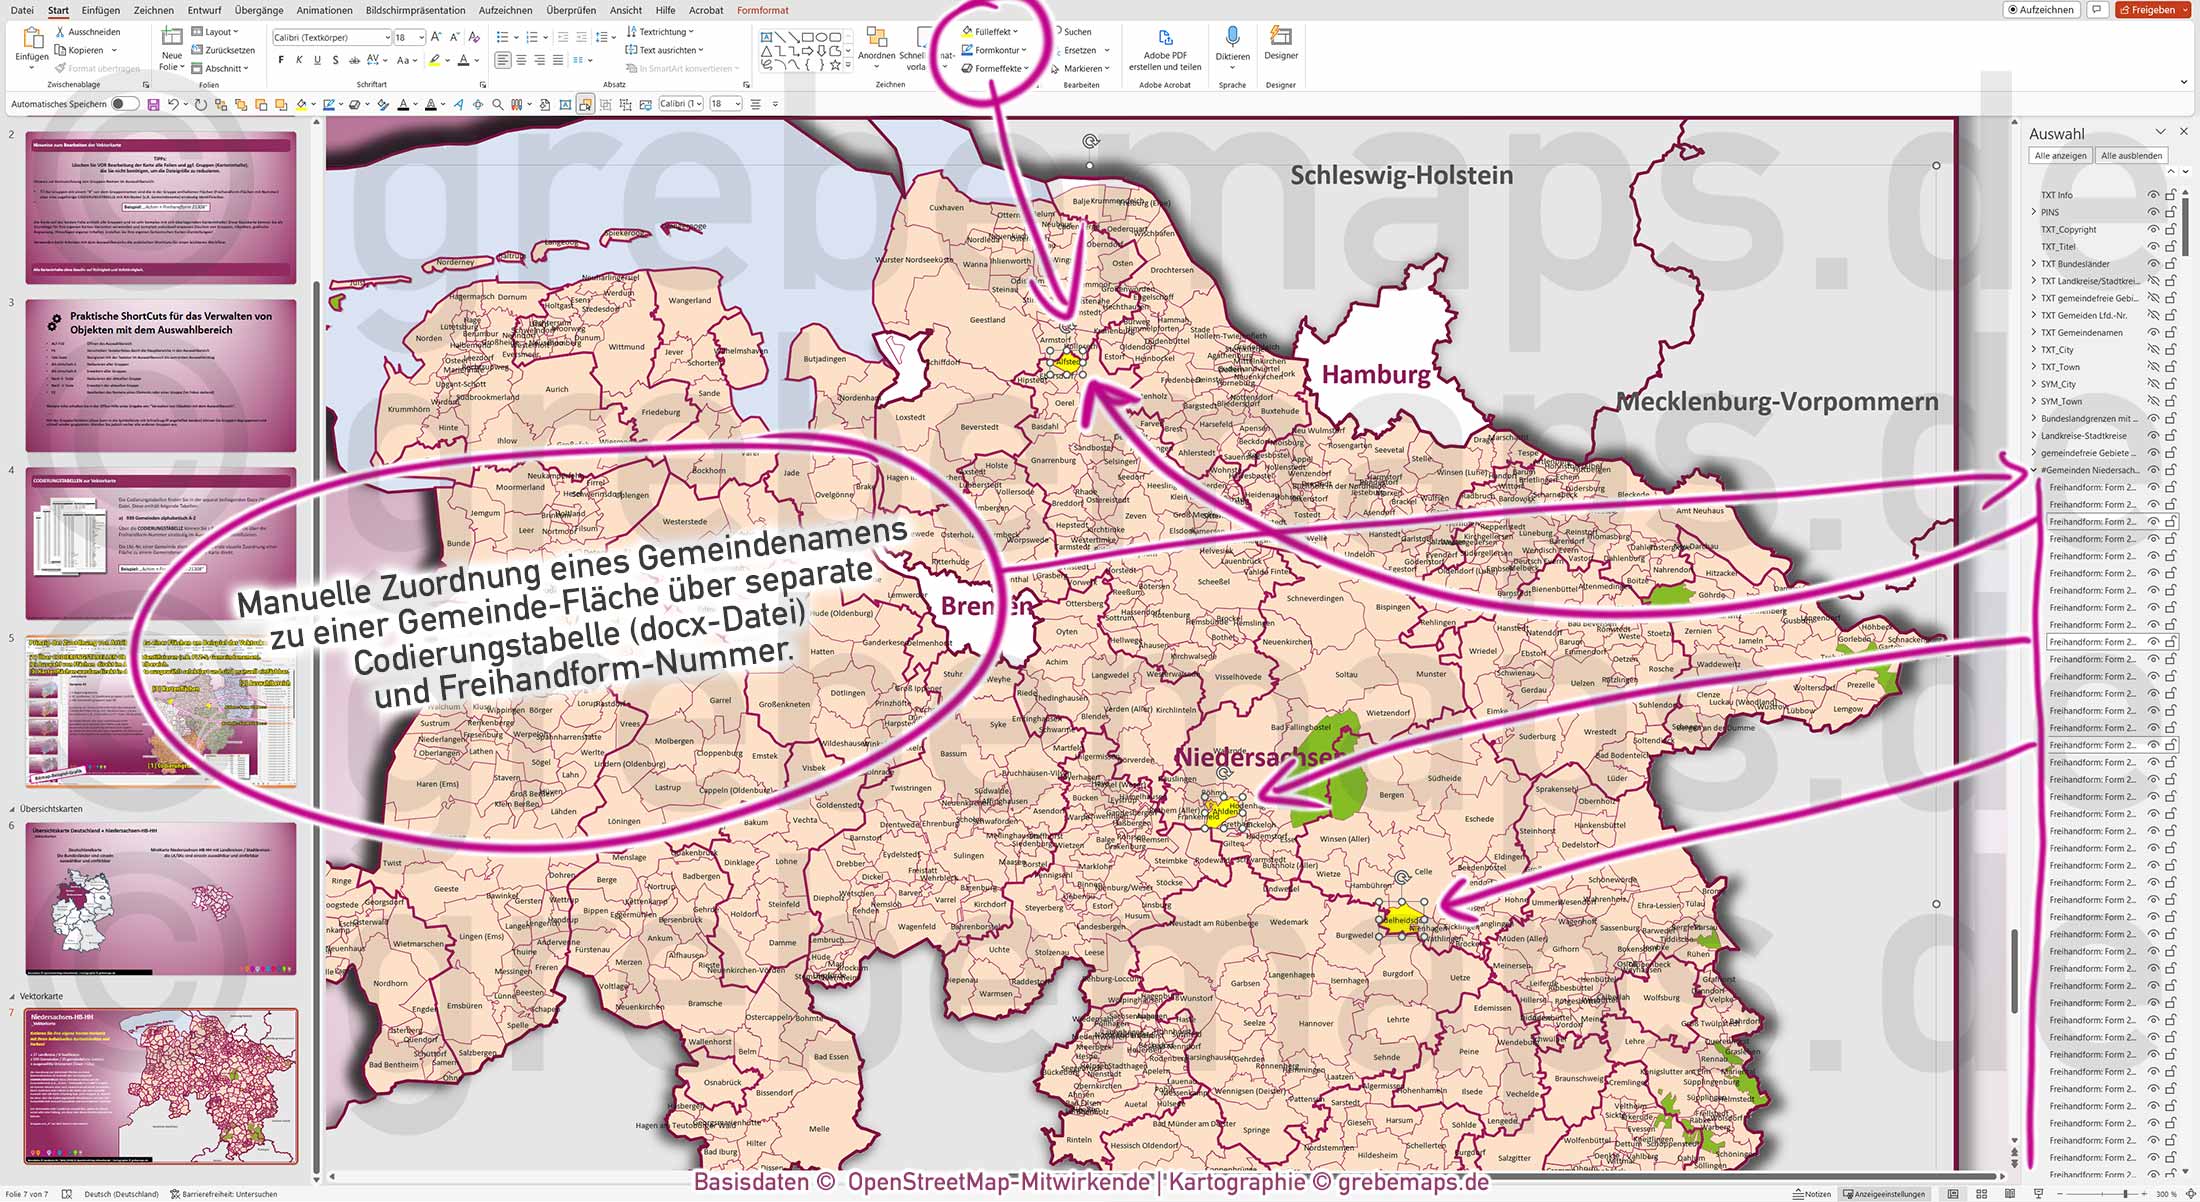Collapse the #Gemeinden Niedersach group
Viewport: 2200px width, 1202px height.
(2034, 469)
